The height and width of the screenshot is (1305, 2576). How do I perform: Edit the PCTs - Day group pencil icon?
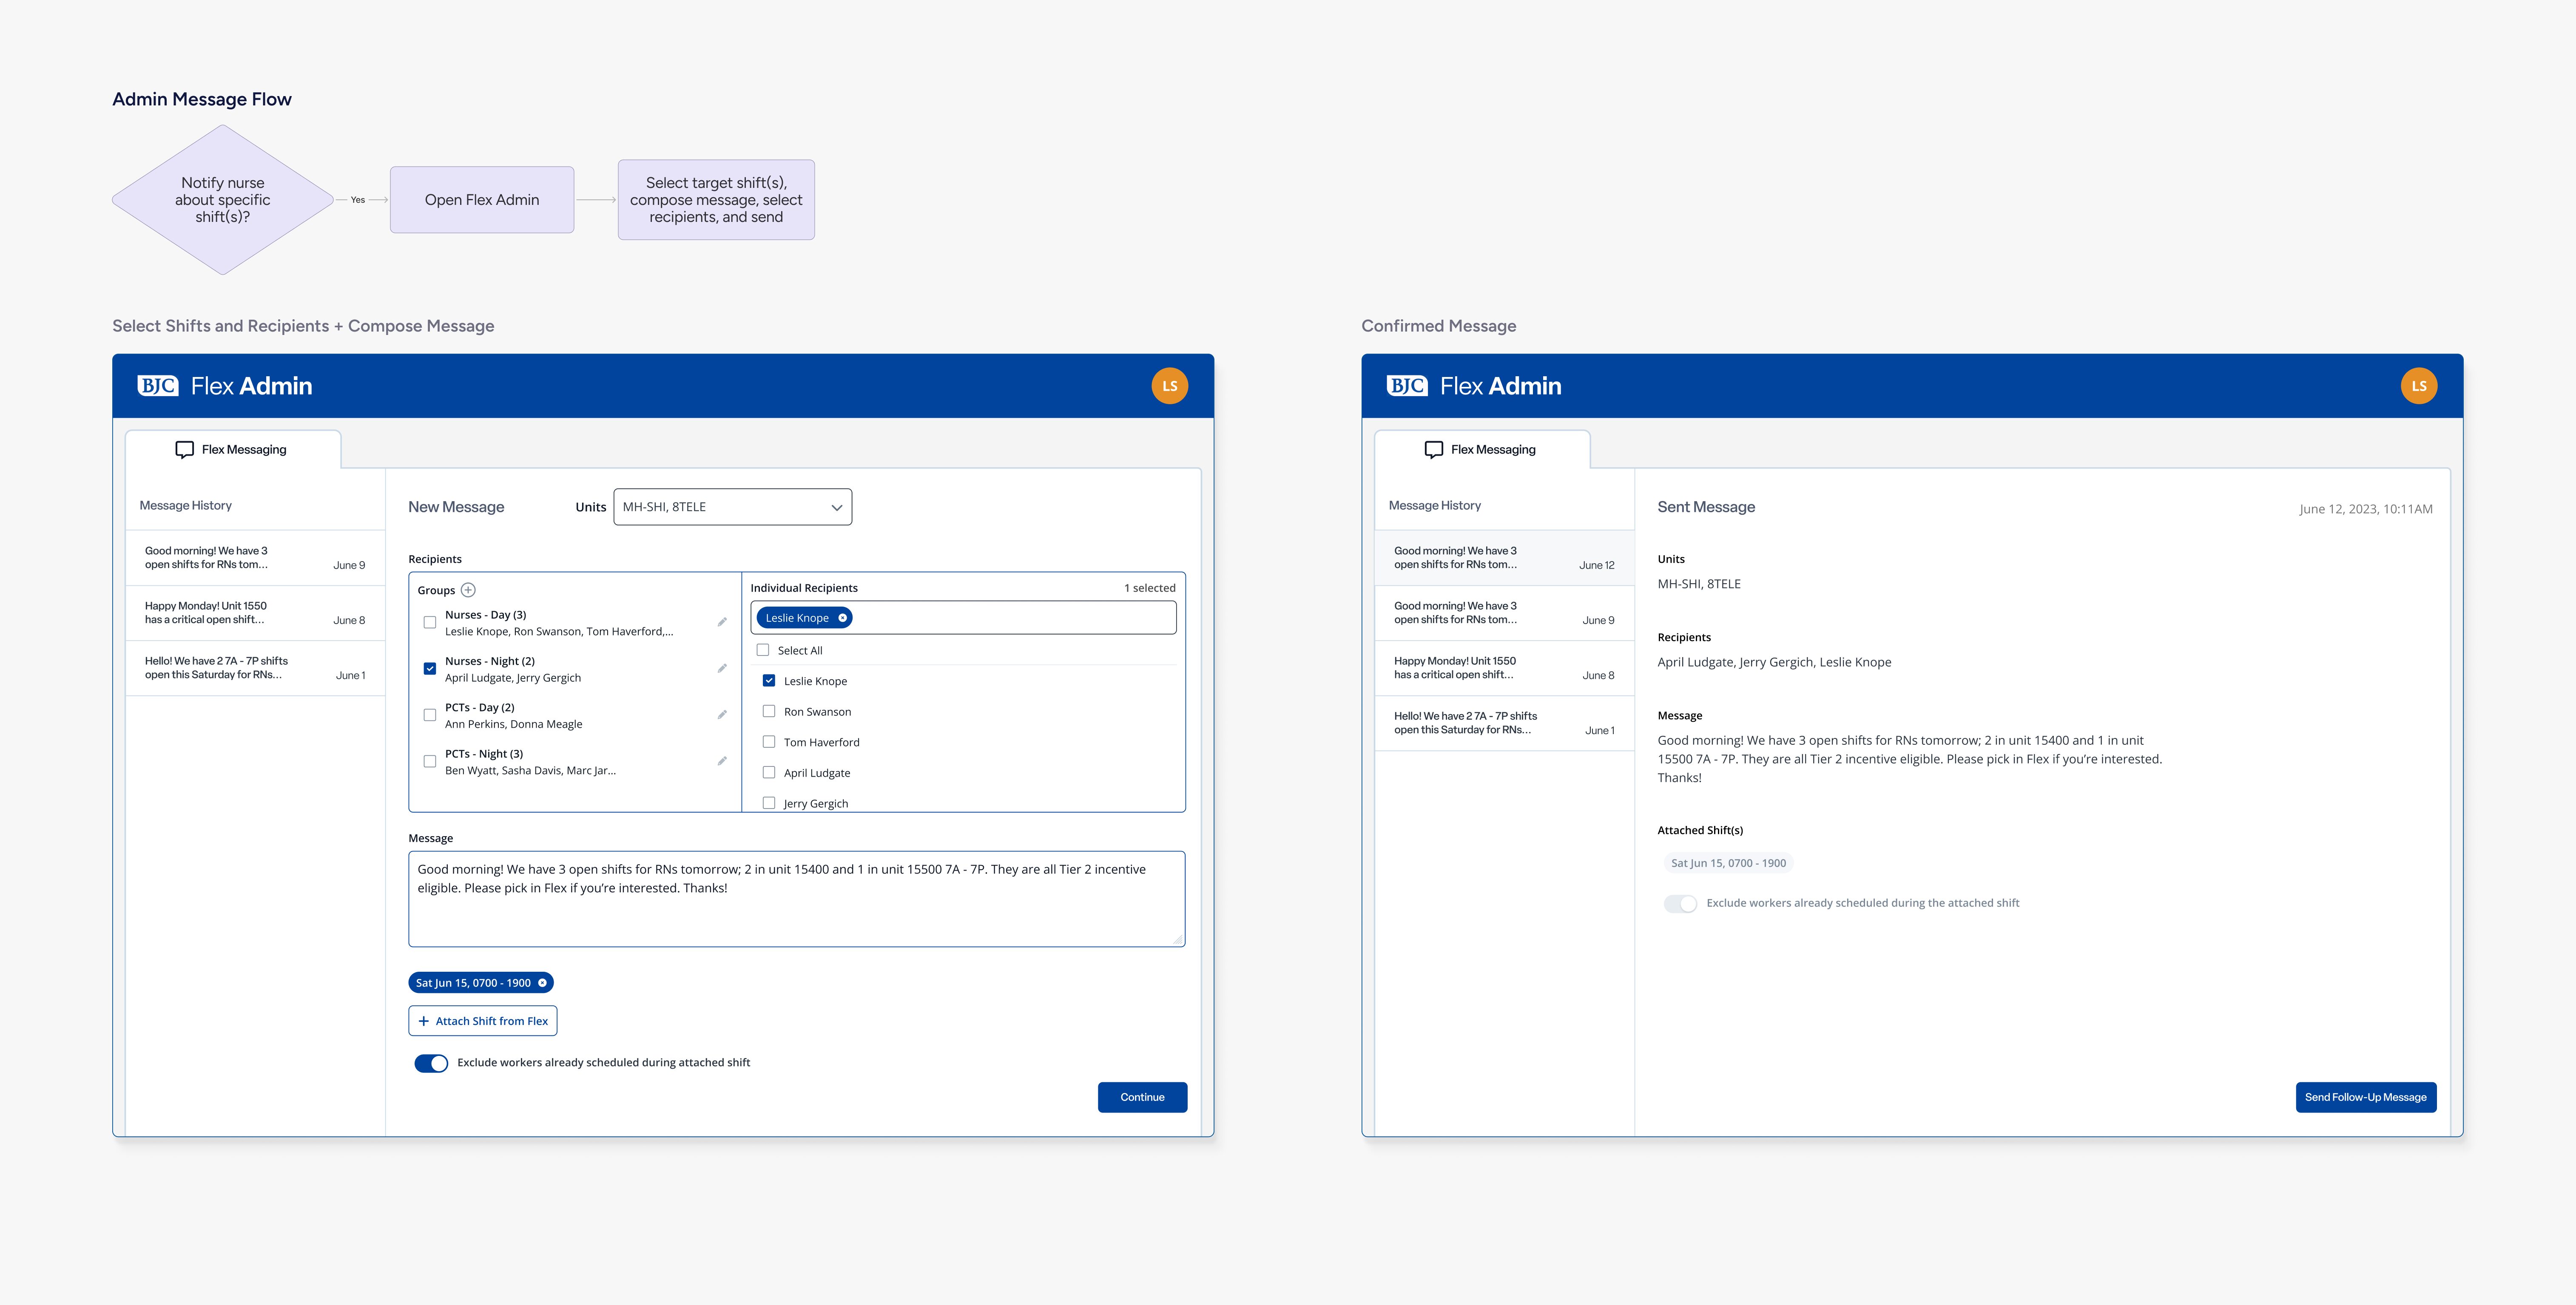pyautogui.click(x=722, y=715)
